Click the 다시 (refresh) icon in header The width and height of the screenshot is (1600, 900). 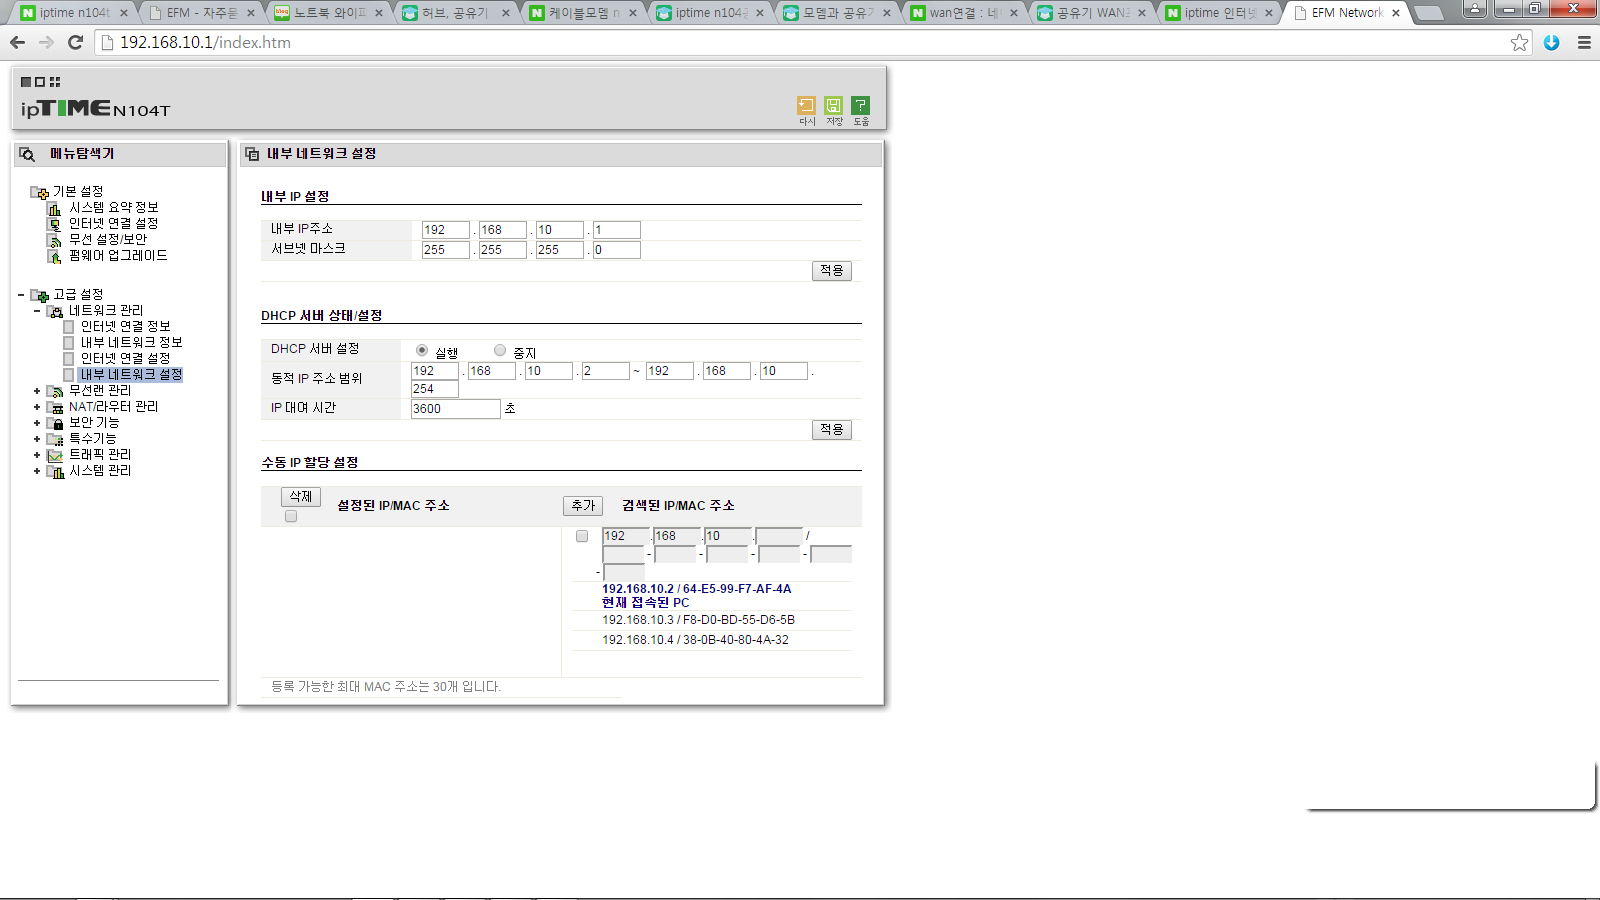click(x=806, y=105)
